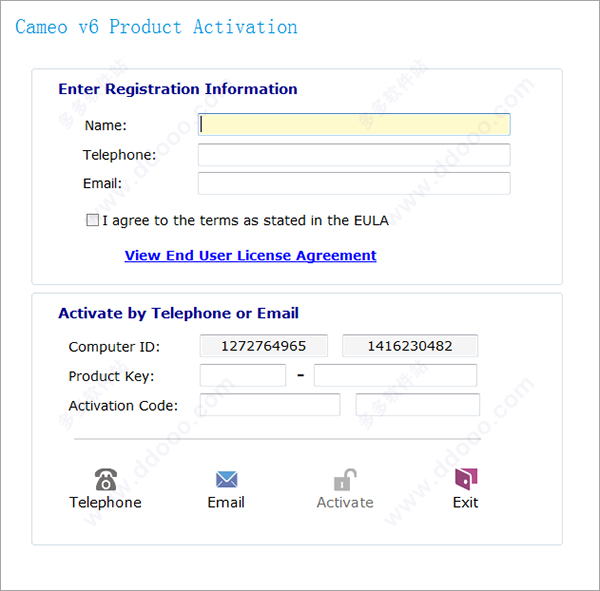Focus the Name input field
Viewport: 600px width, 591px height.
coord(354,124)
